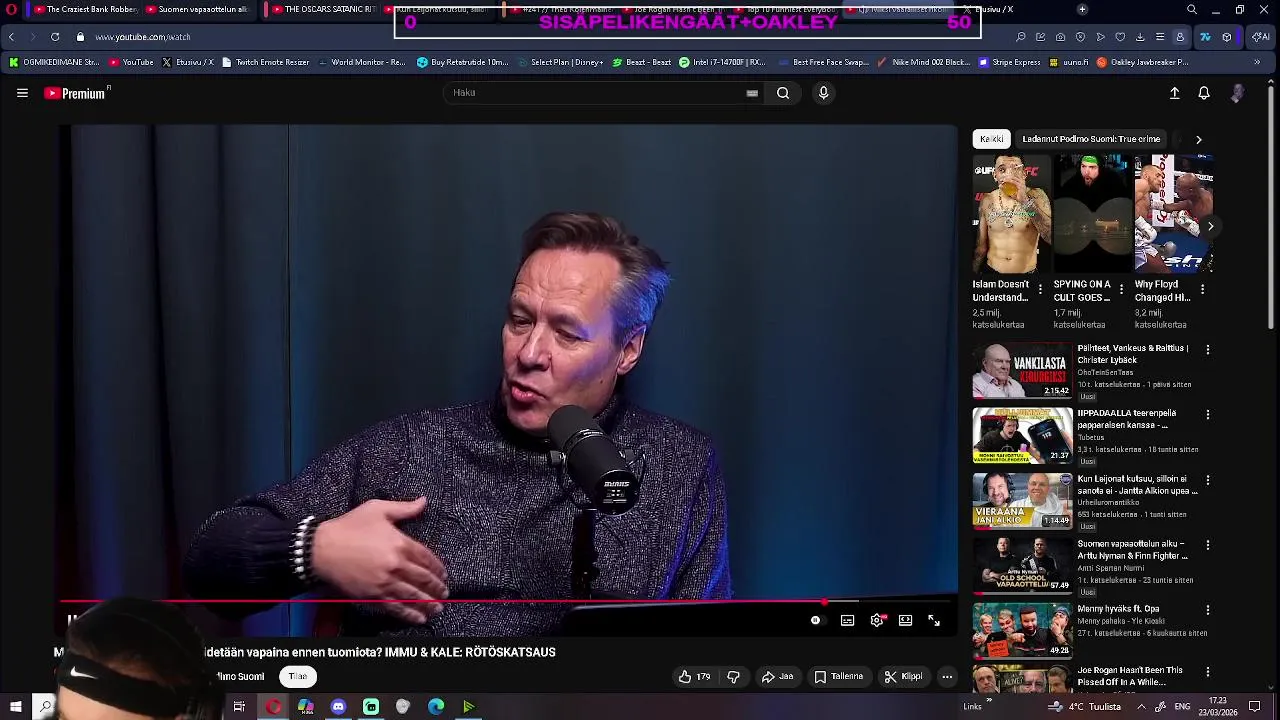Screen dimensions: 1280x720
Task: Open the on-screen keyboard in search box
Action: click(752, 93)
